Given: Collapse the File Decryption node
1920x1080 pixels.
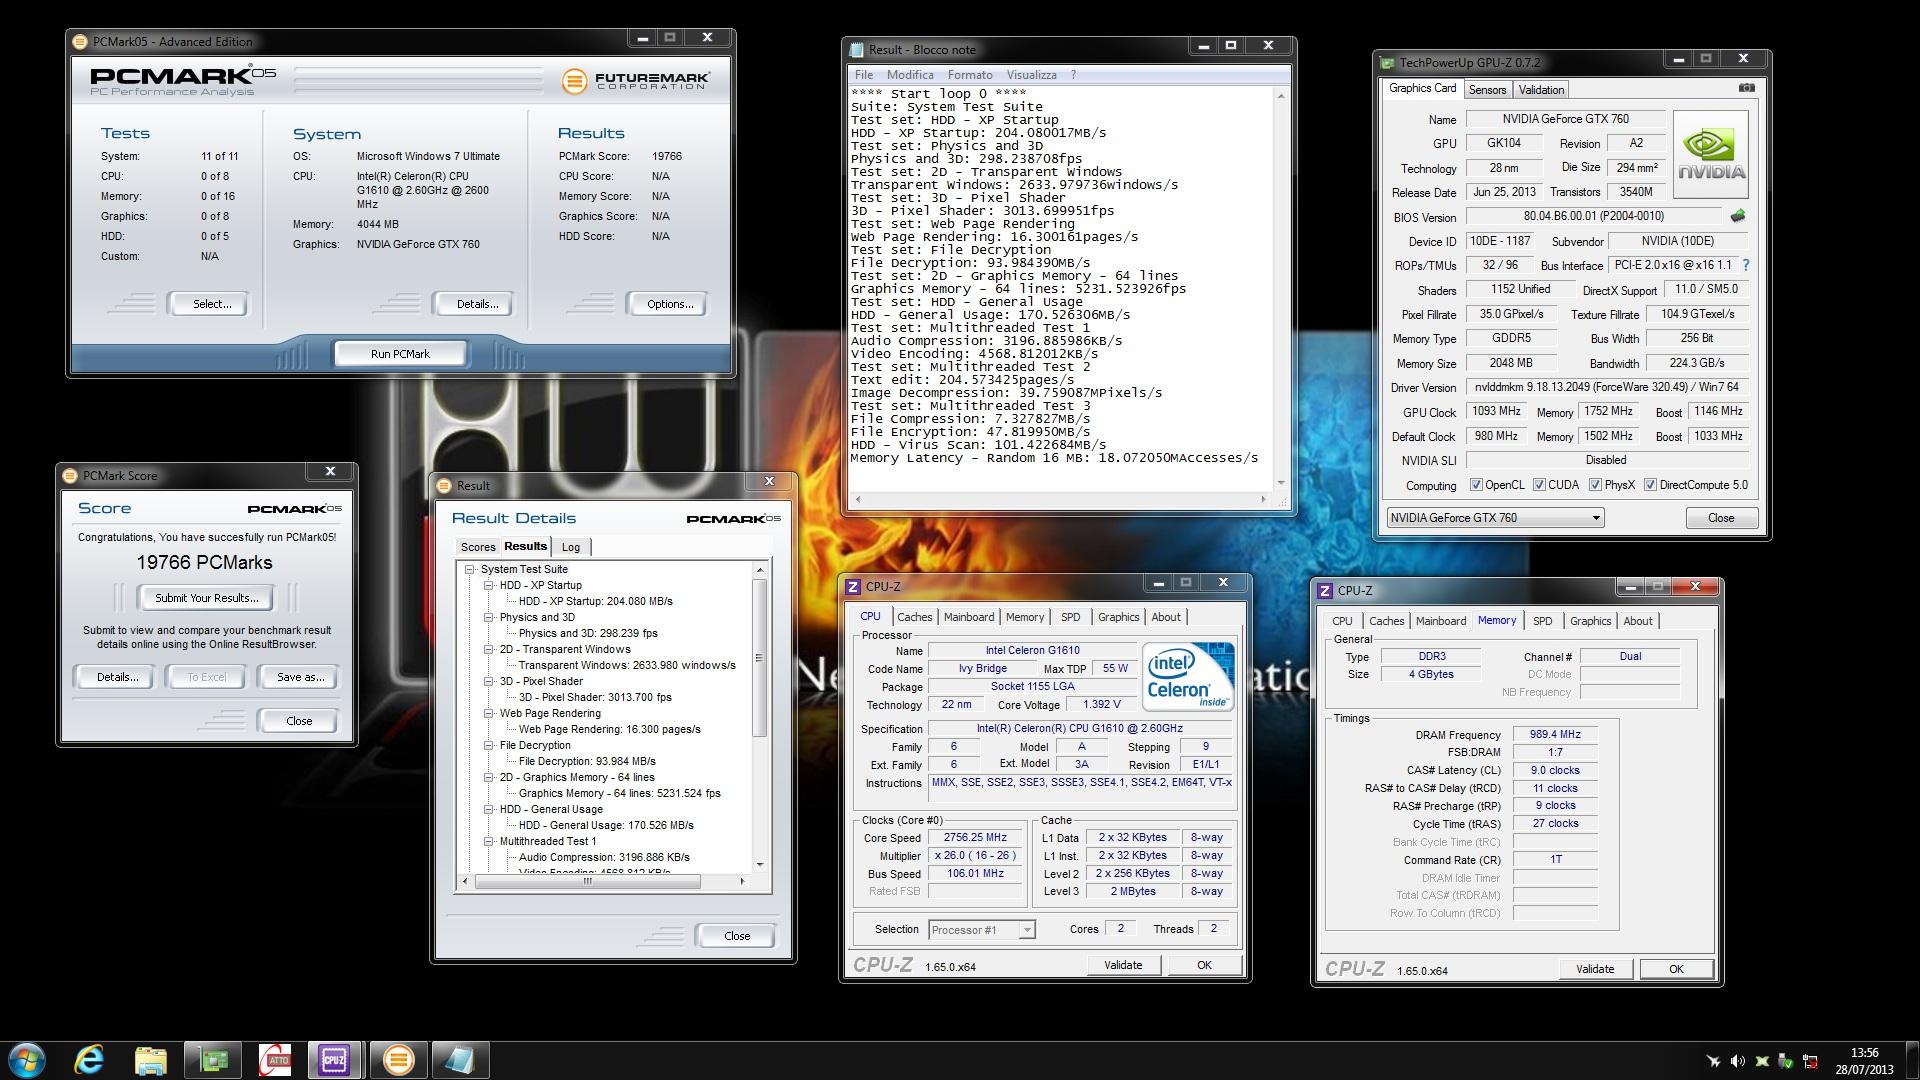Looking at the screenshot, I should (489, 745).
